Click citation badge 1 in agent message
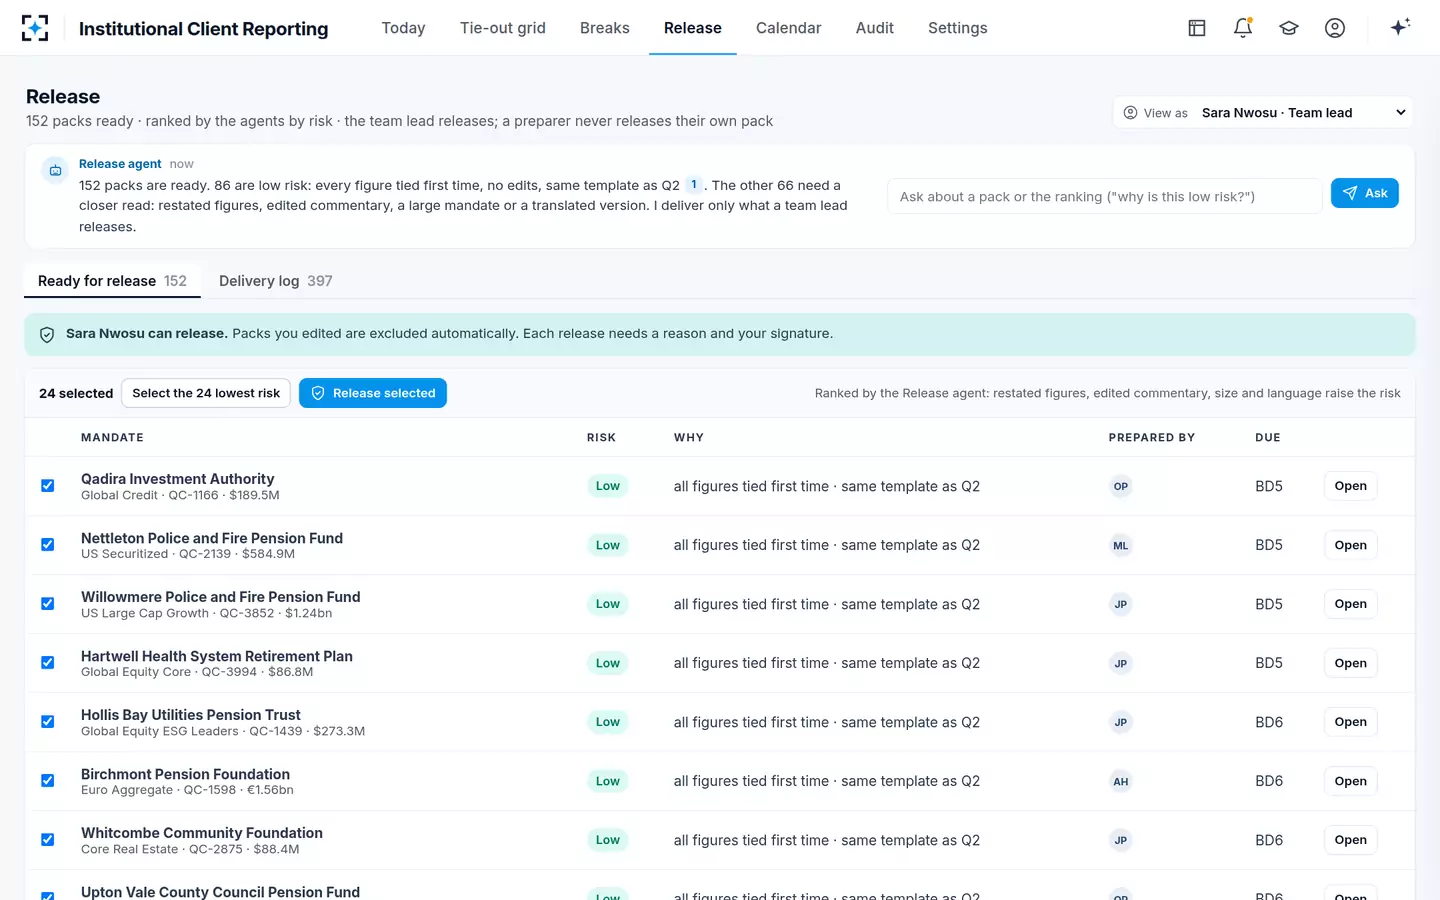This screenshot has height=900, width=1440. pyautogui.click(x=694, y=184)
